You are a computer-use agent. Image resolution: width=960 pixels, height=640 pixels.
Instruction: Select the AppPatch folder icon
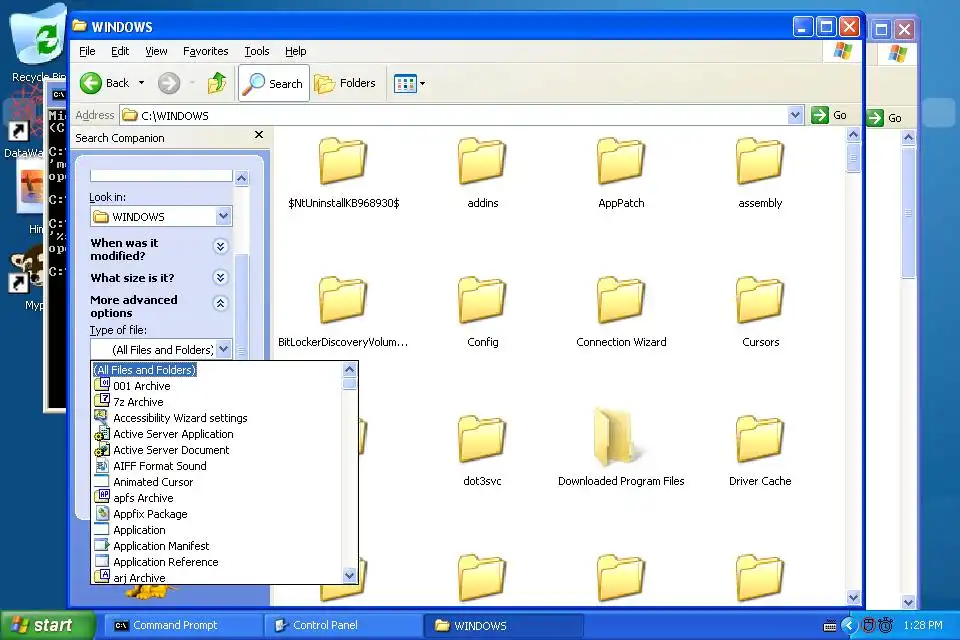click(621, 160)
